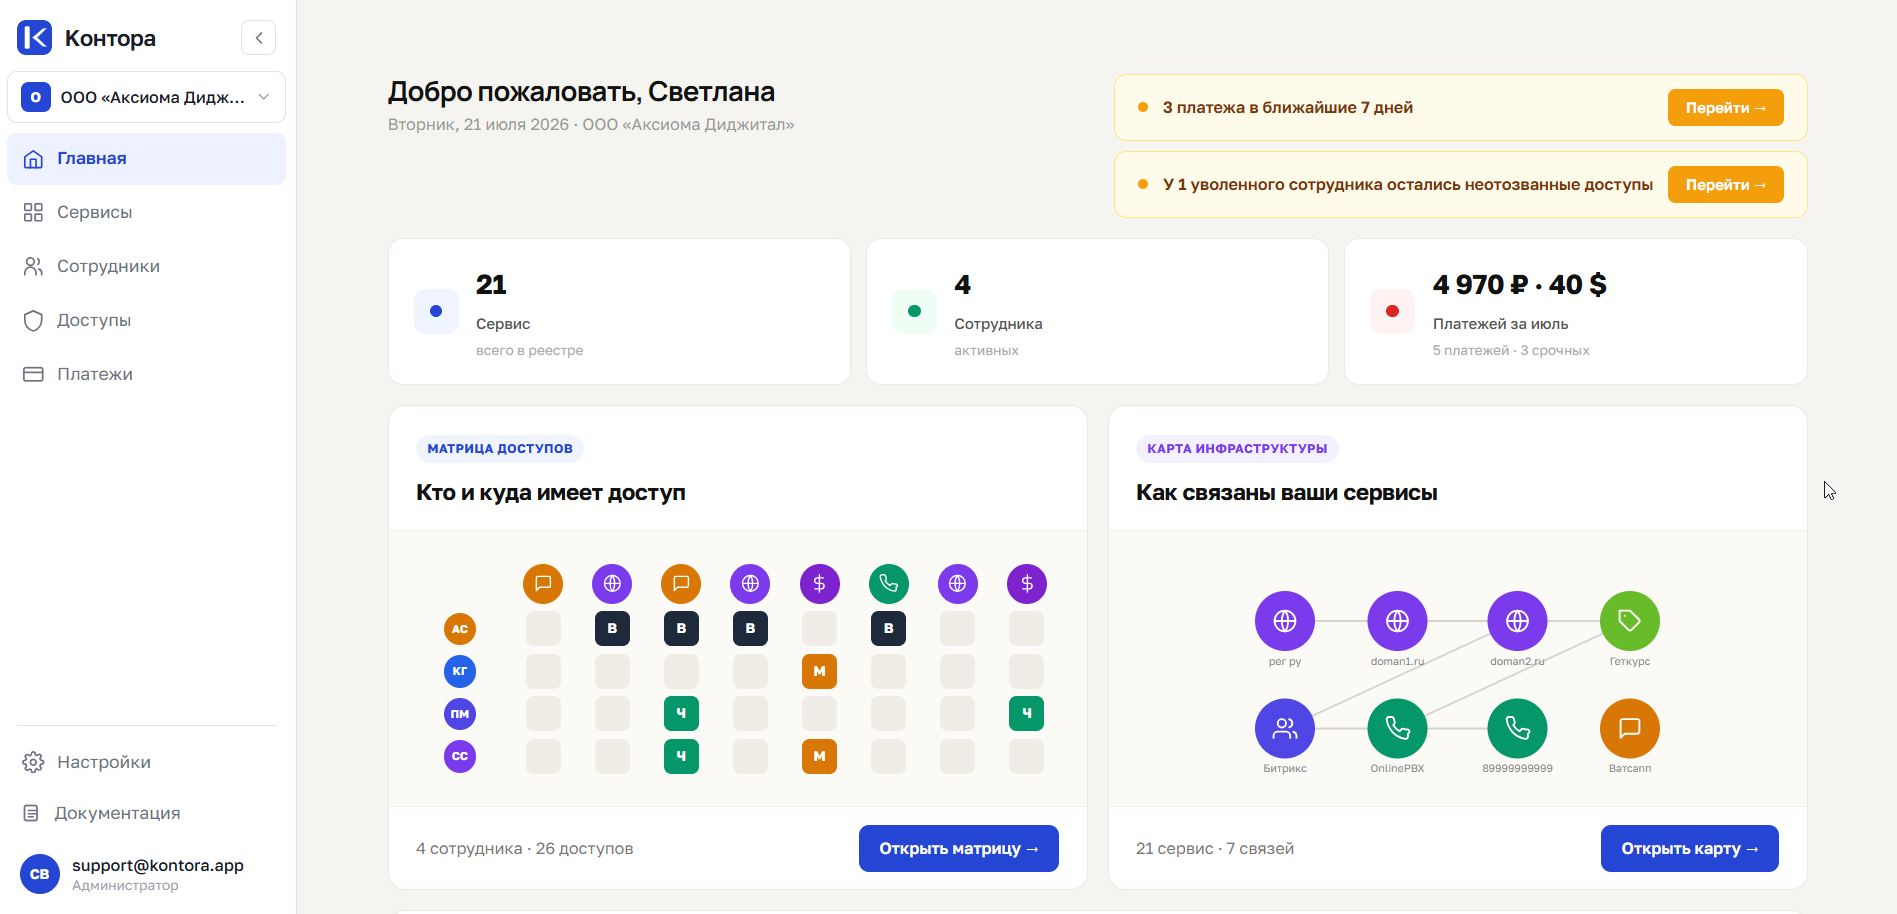Click the Добро пожаловать, Светлана heading
Screen dimensions: 1897x914
point(581,92)
